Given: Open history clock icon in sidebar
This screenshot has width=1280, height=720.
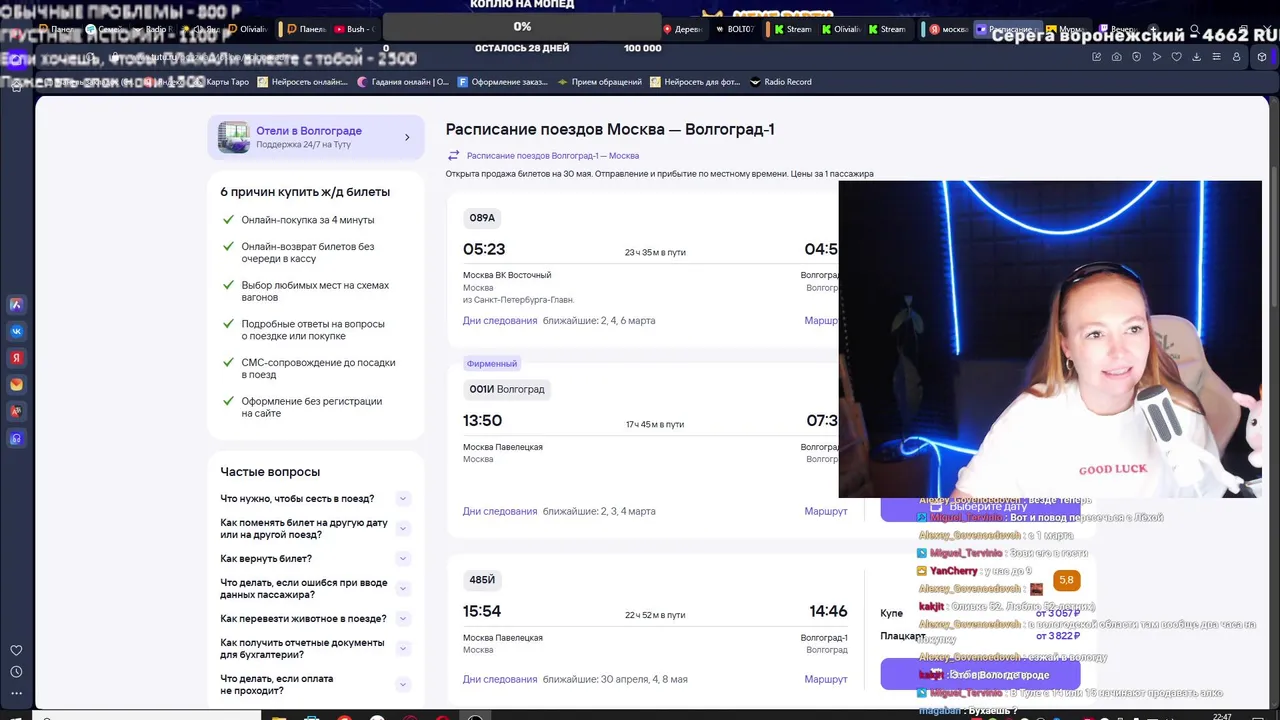Looking at the screenshot, I should 16,672.
